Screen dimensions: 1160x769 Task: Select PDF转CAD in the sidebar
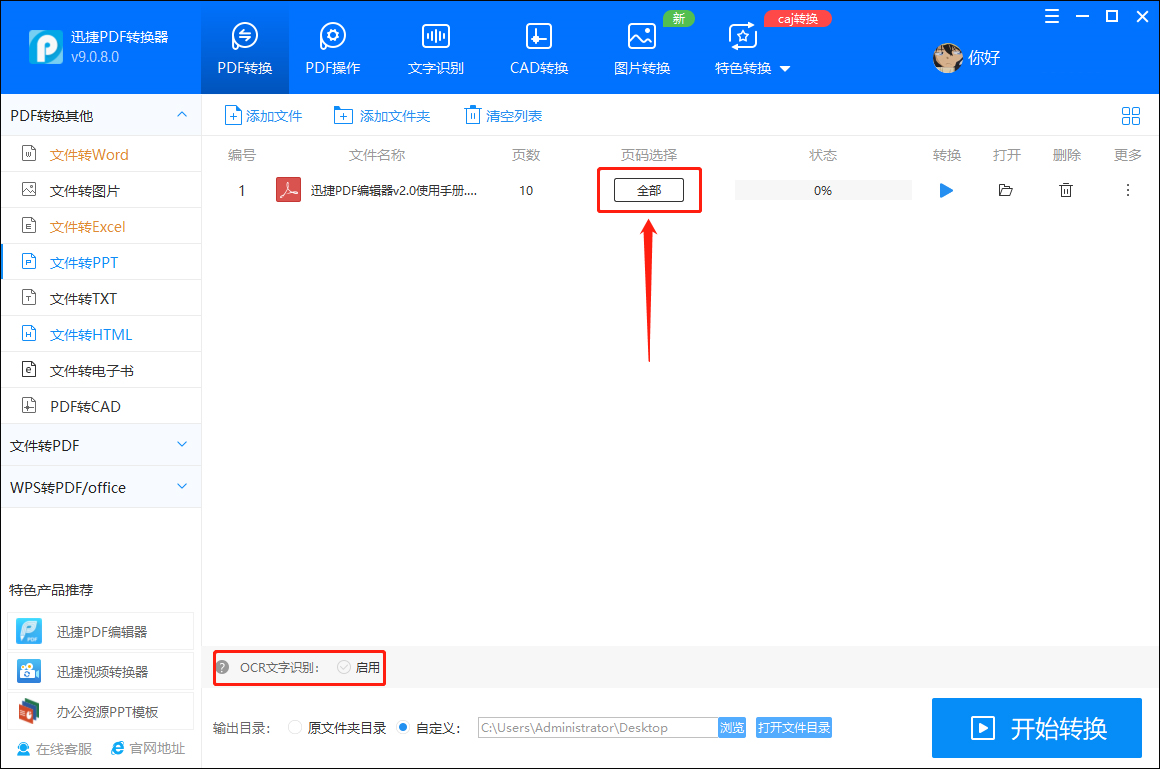(101, 406)
